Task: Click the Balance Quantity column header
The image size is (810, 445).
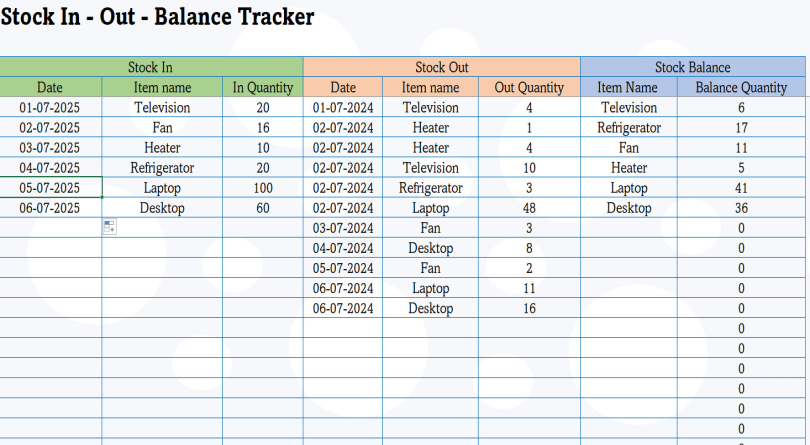Action: (x=741, y=87)
